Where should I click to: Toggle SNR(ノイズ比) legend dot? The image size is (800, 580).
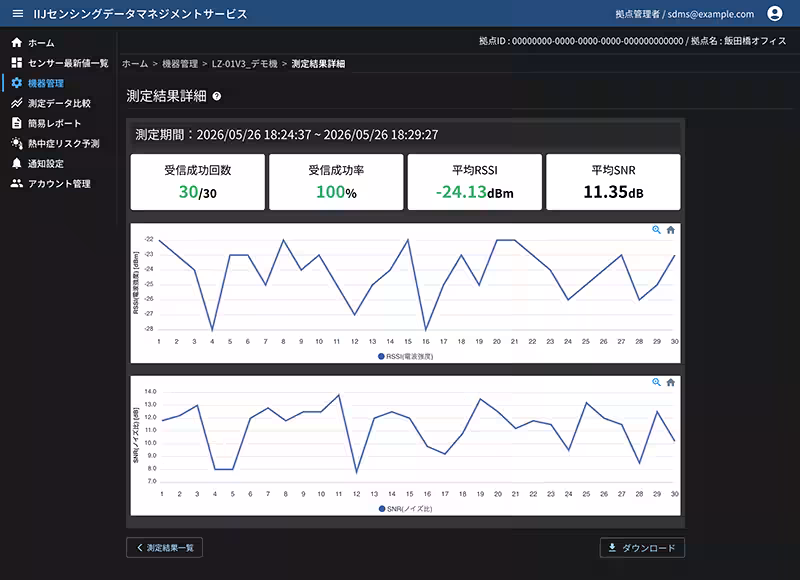(x=382, y=509)
